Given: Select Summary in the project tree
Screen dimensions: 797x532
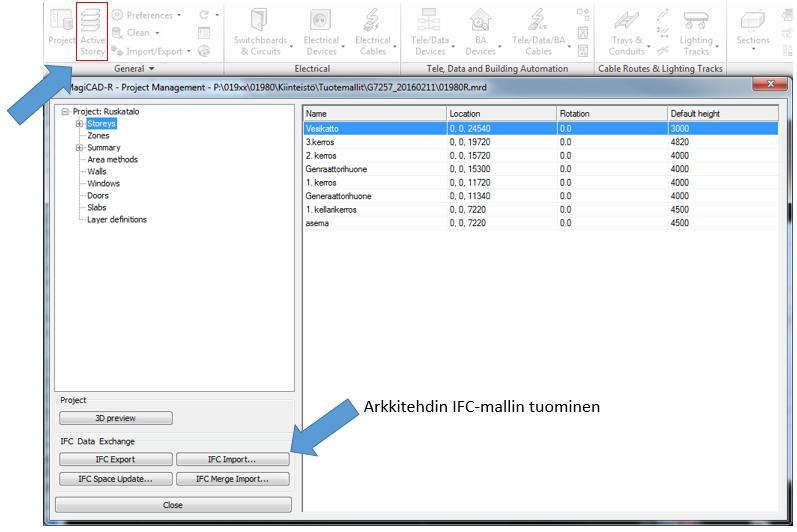Looking at the screenshot, I should (104, 148).
